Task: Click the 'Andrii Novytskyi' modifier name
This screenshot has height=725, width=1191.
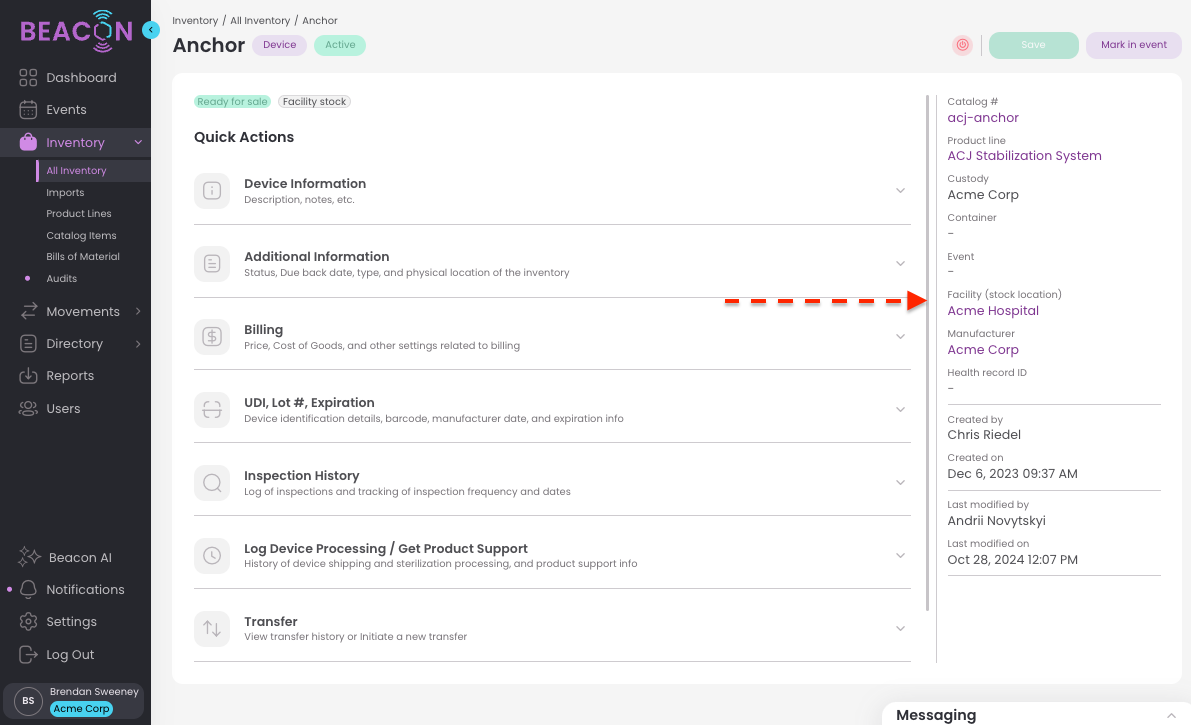Action: pos(997,521)
